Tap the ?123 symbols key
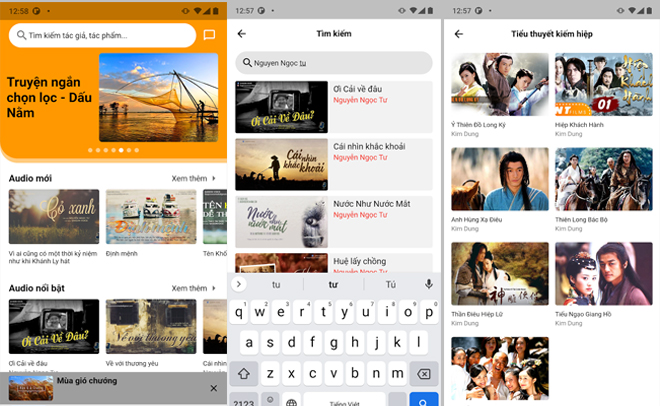 coord(244,401)
